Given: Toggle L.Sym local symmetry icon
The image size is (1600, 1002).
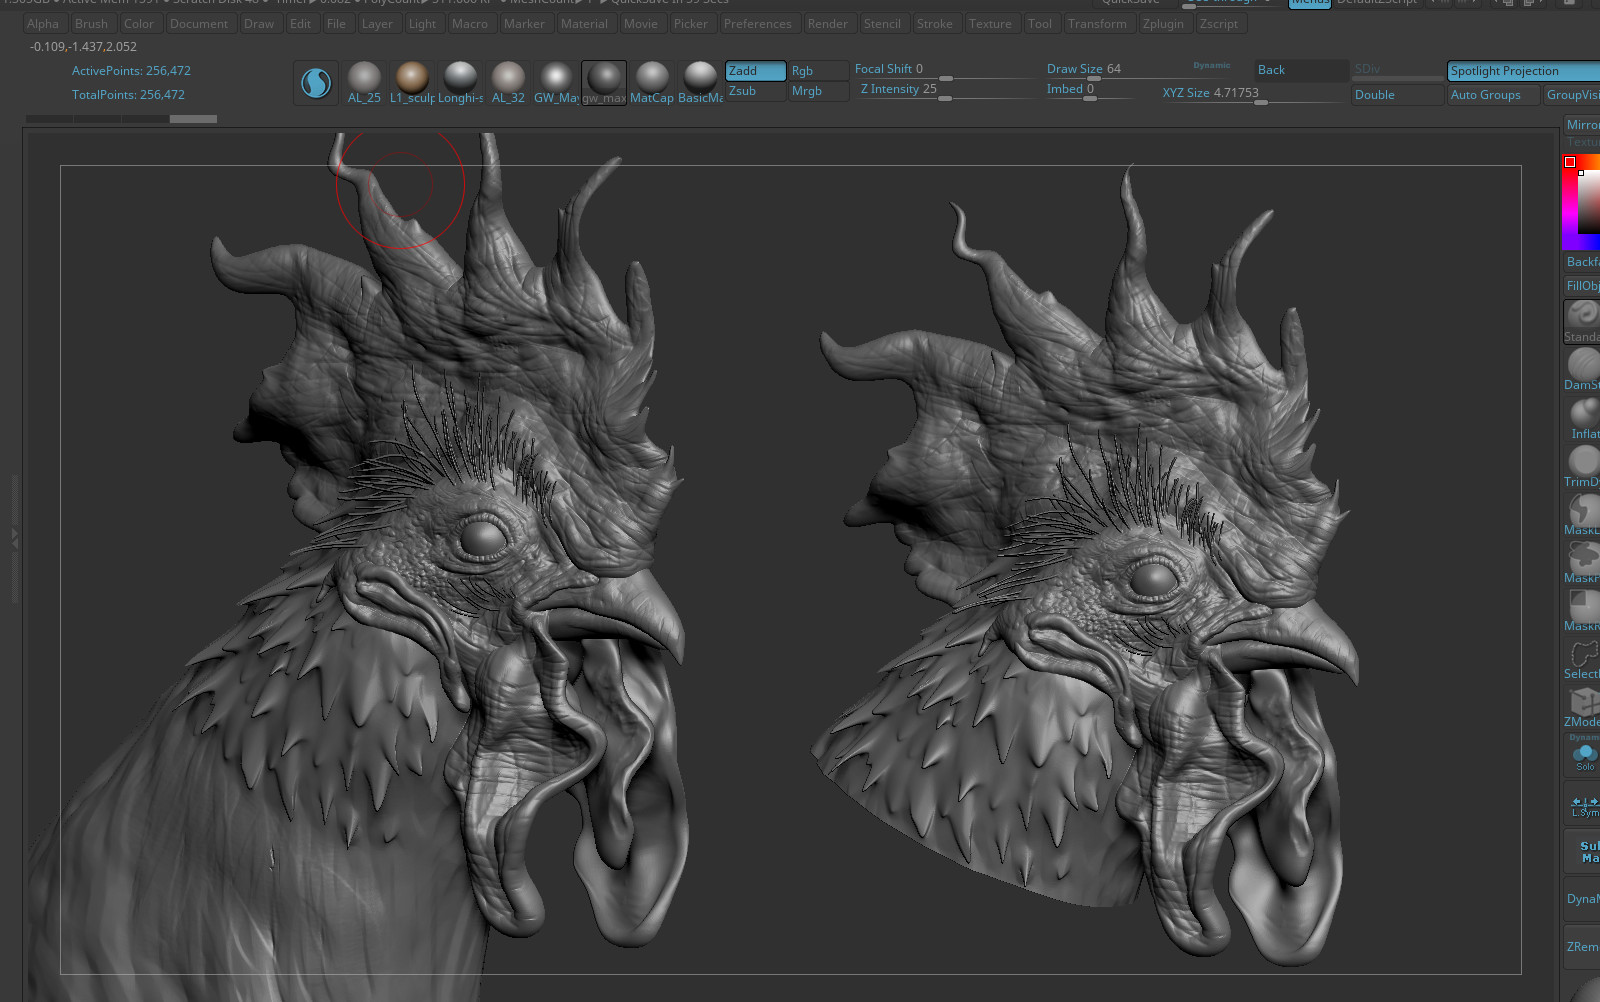Looking at the screenshot, I should (x=1584, y=805).
